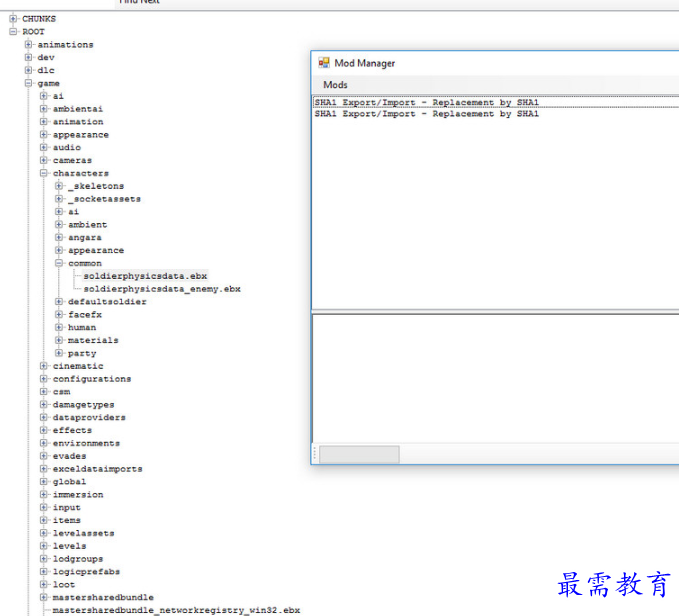Screen dimensions: 679x616
Task: Select the human folder label
Action: [82, 327]
